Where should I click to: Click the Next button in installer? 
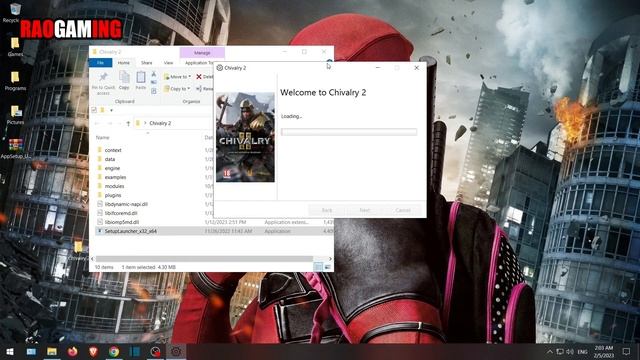click(364, 210)
